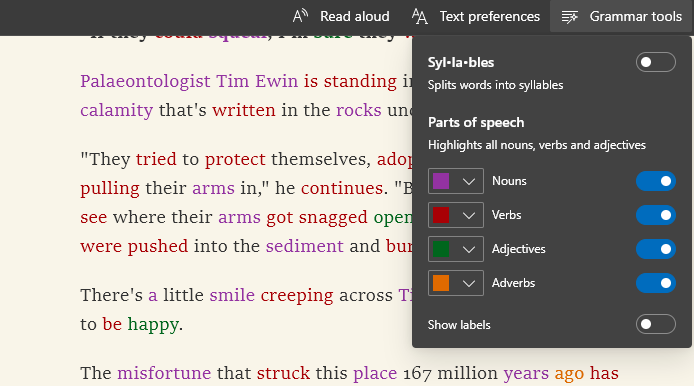
Task: Select the orange Adverbs color swatch
Action: 441,283
